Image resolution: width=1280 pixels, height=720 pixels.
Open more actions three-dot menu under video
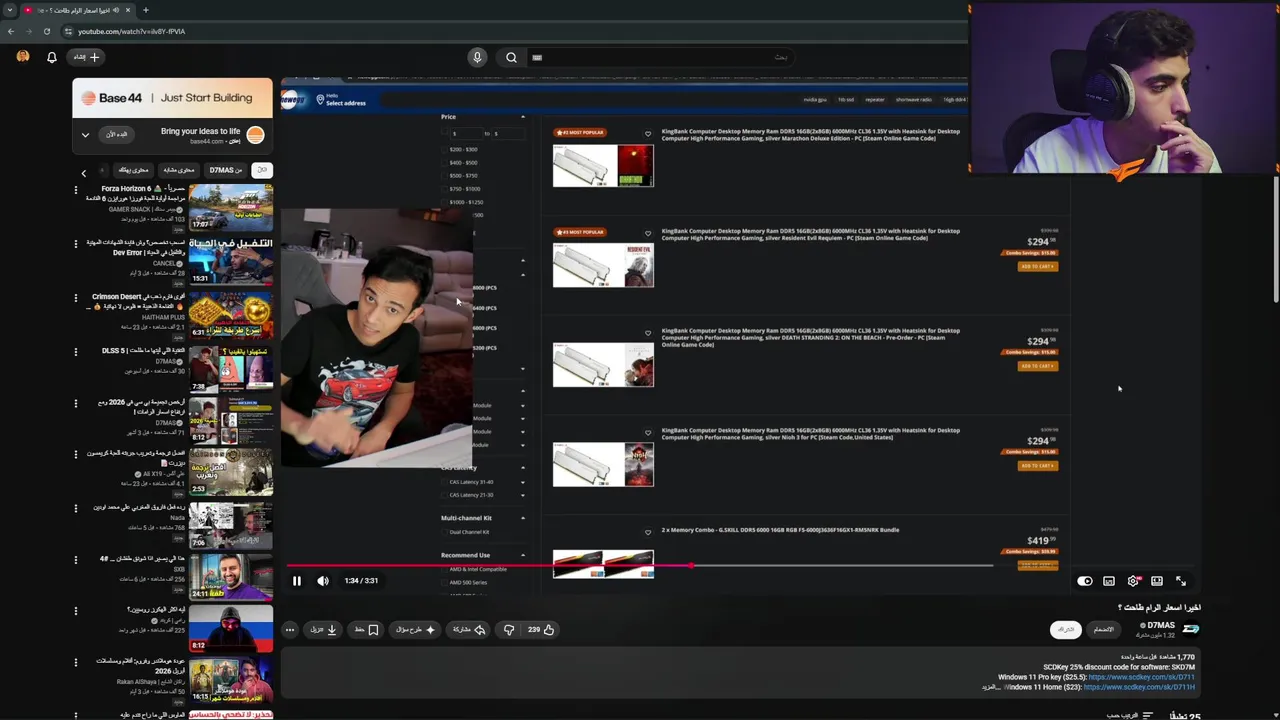click(x=290, y=630)
